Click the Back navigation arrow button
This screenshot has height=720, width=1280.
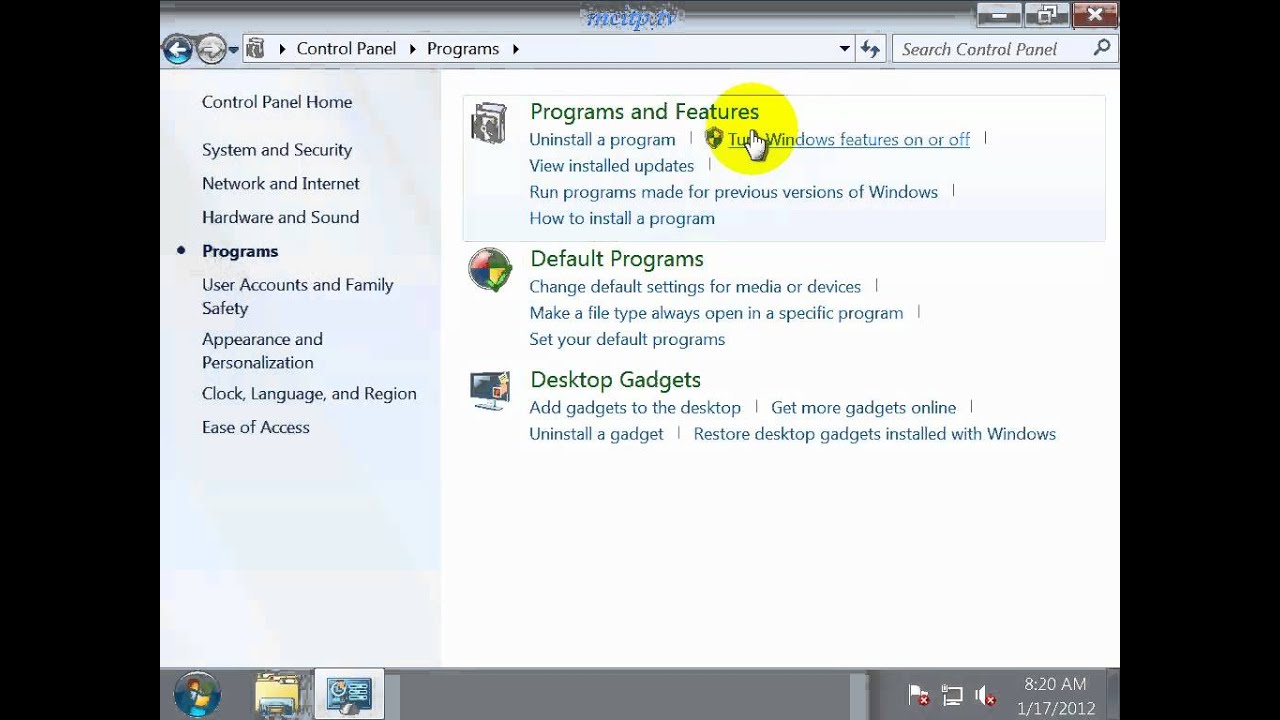point(178,49)
